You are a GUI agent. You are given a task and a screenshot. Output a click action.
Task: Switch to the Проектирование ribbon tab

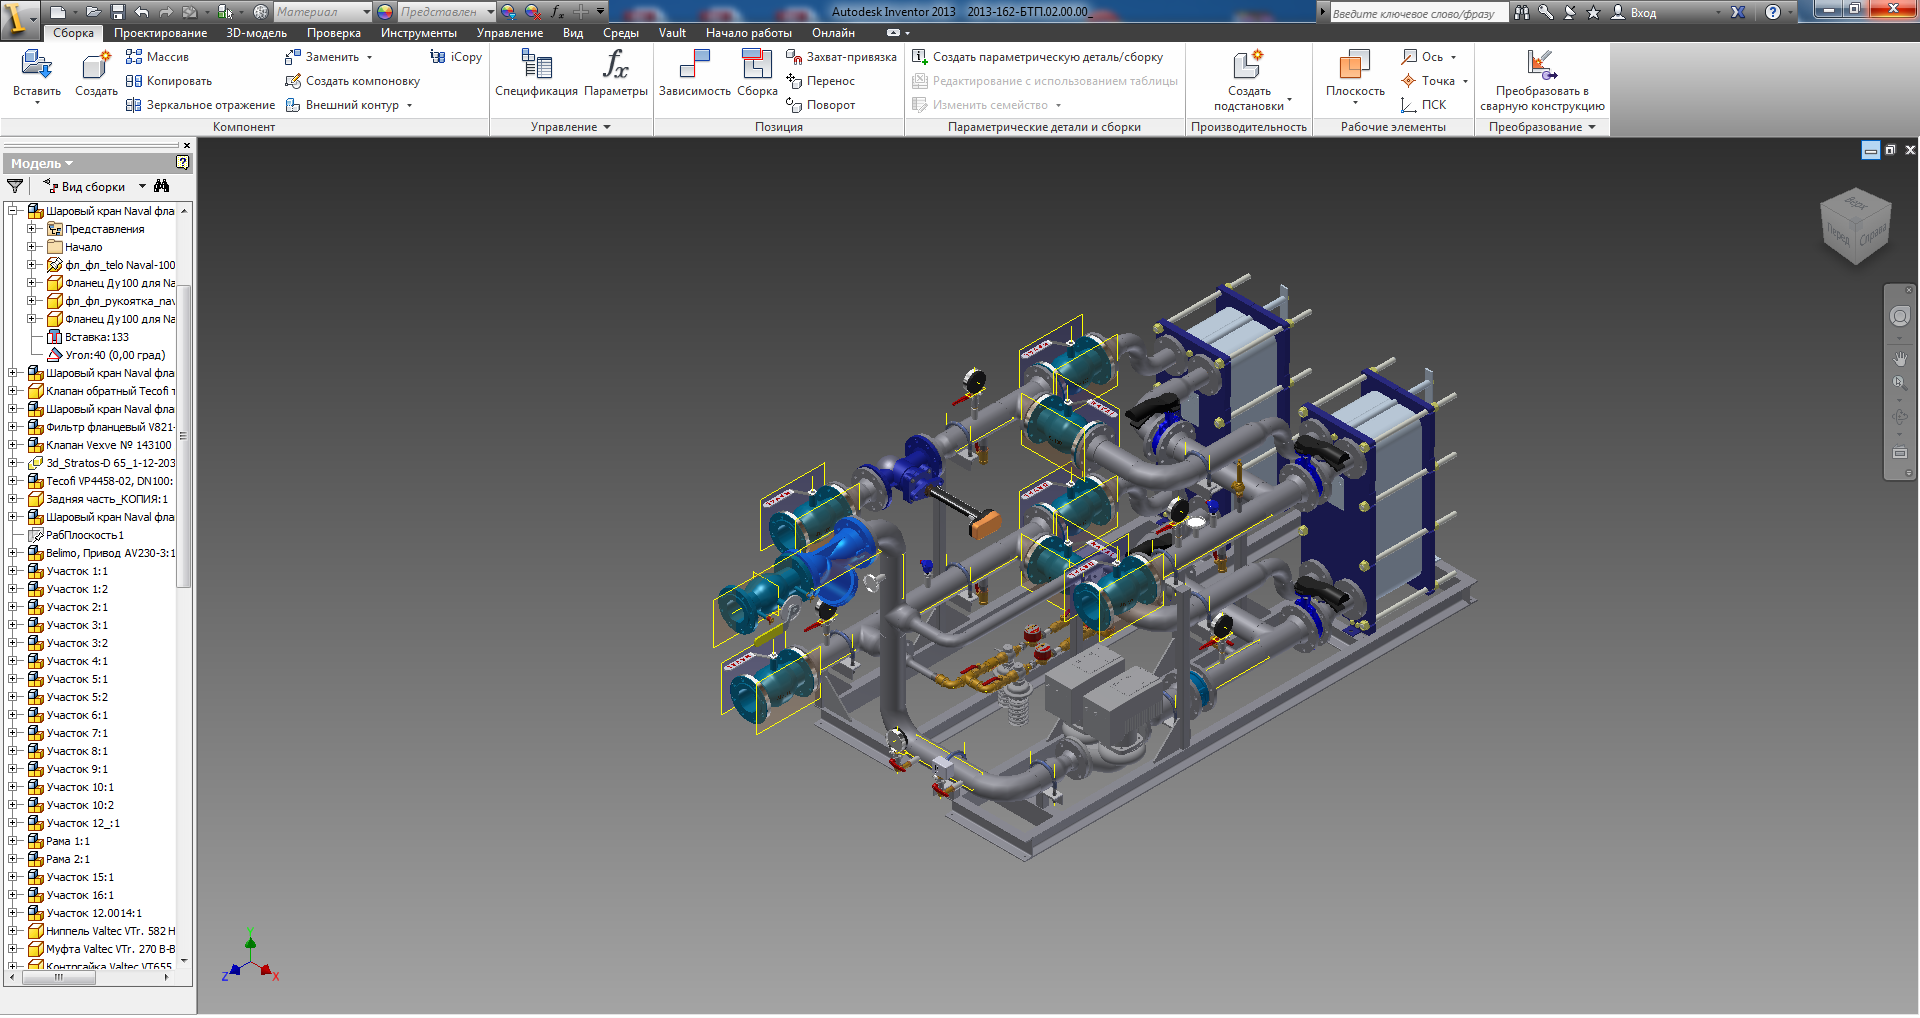pos(160,33)
